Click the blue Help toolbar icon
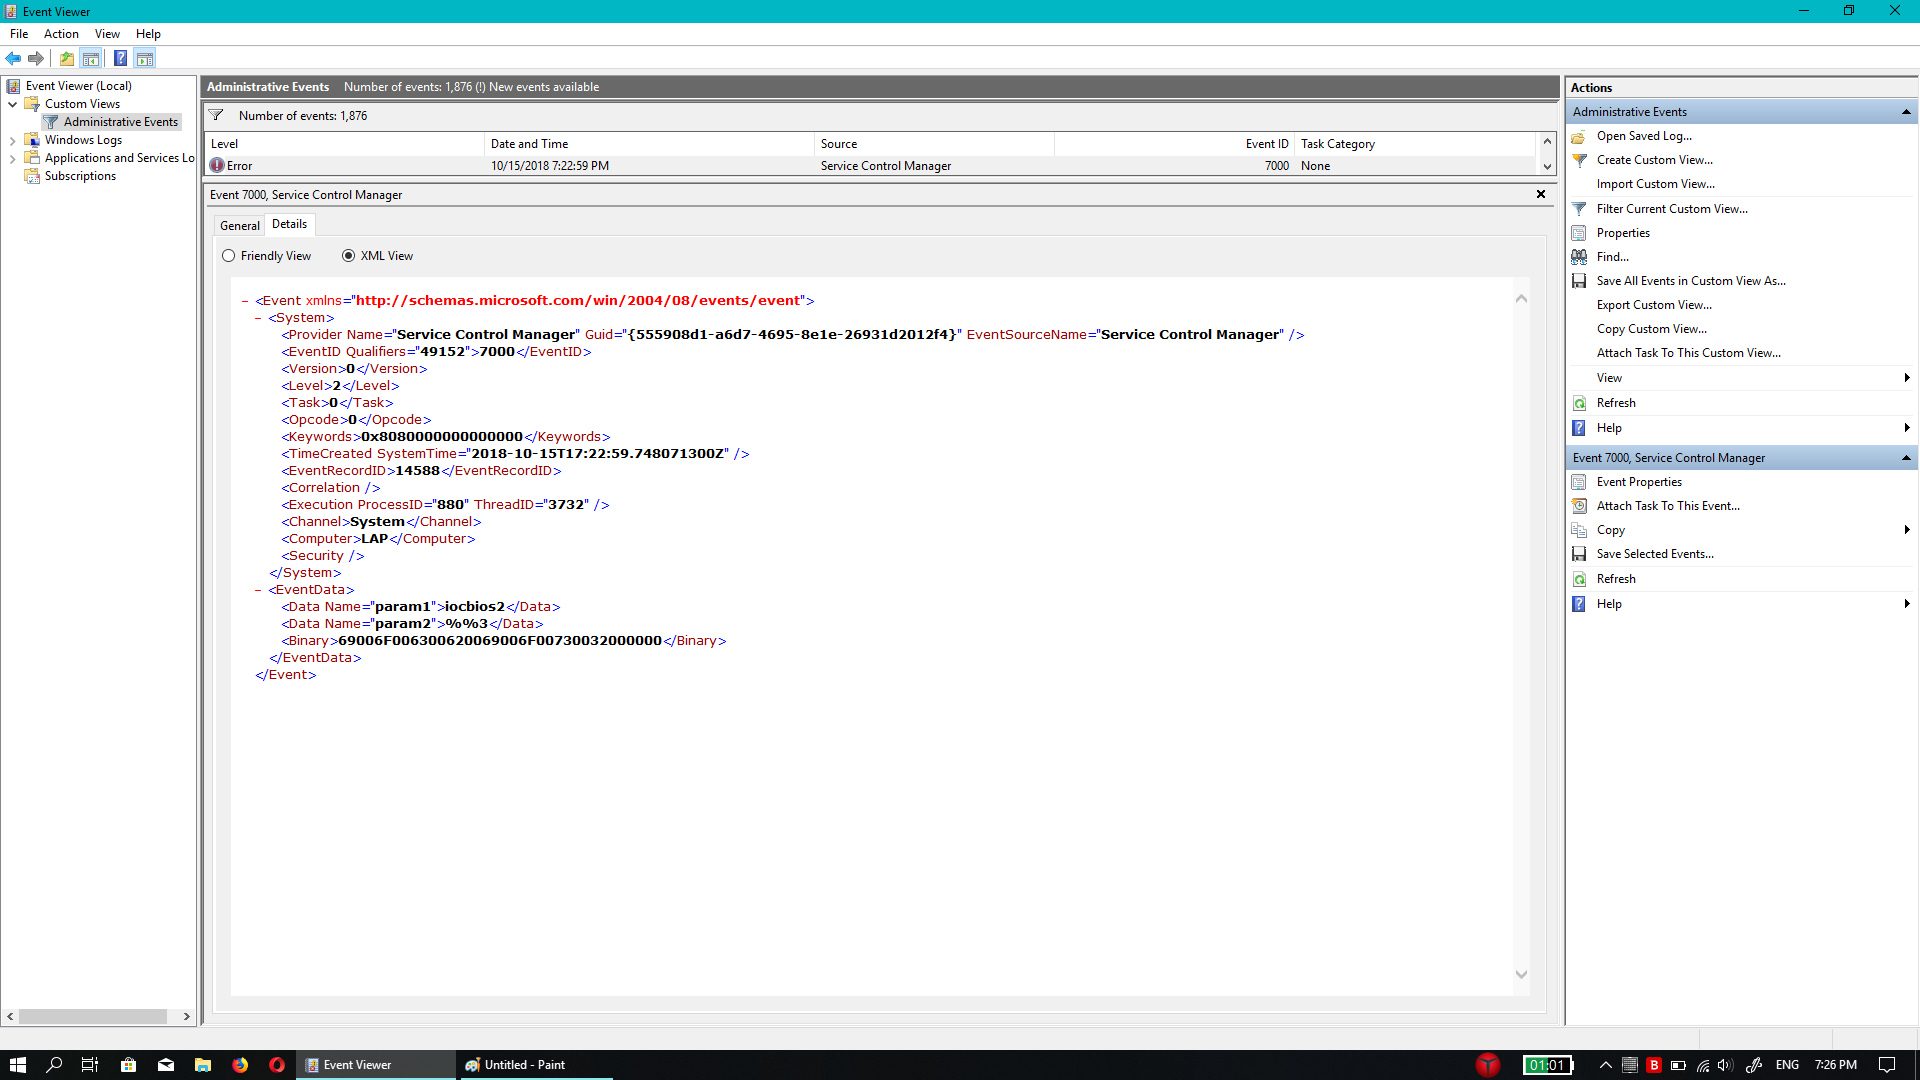Screen dimensions: 1920x1080 (x=120, y=58)
